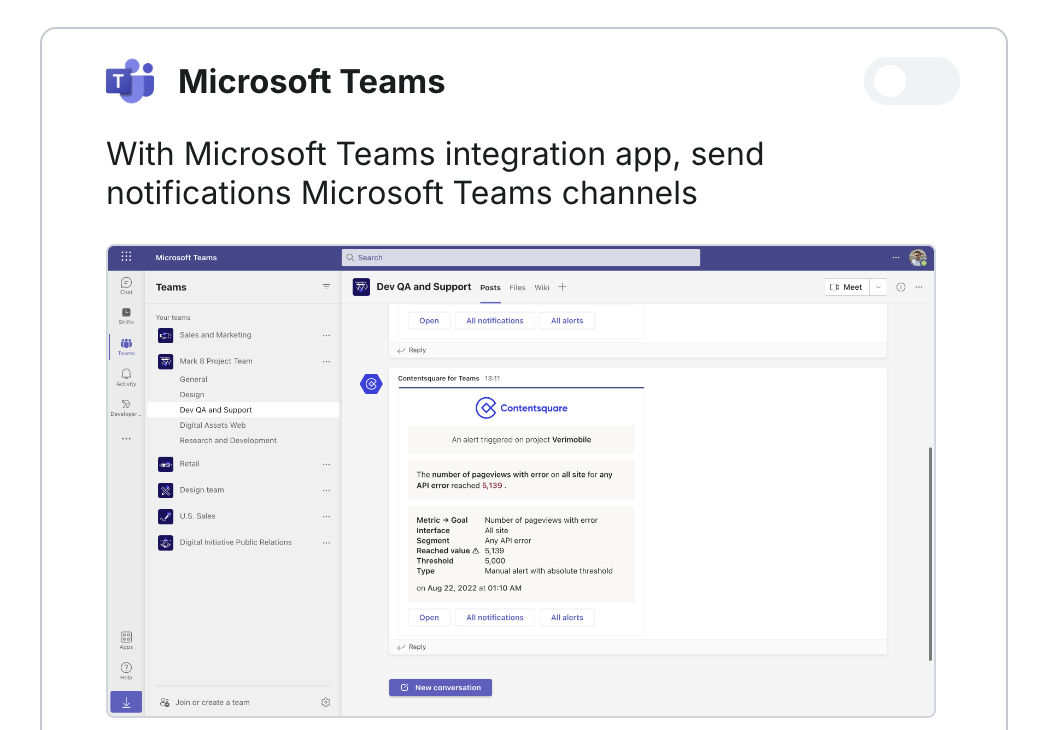1052x730 pixels.
Task: Open more channel options next to info icon
Action: point(919,287)
